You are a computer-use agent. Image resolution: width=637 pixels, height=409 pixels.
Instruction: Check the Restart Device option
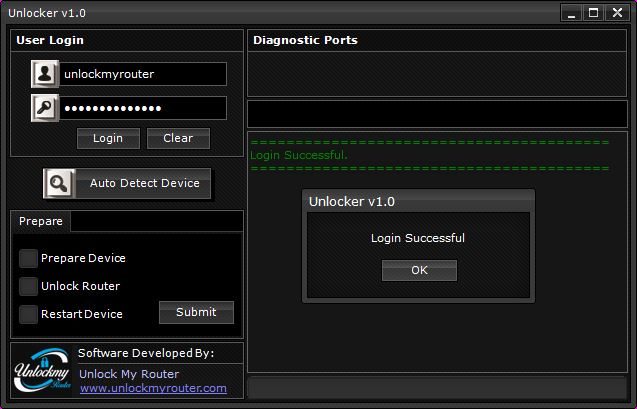(x=28, y=314)
